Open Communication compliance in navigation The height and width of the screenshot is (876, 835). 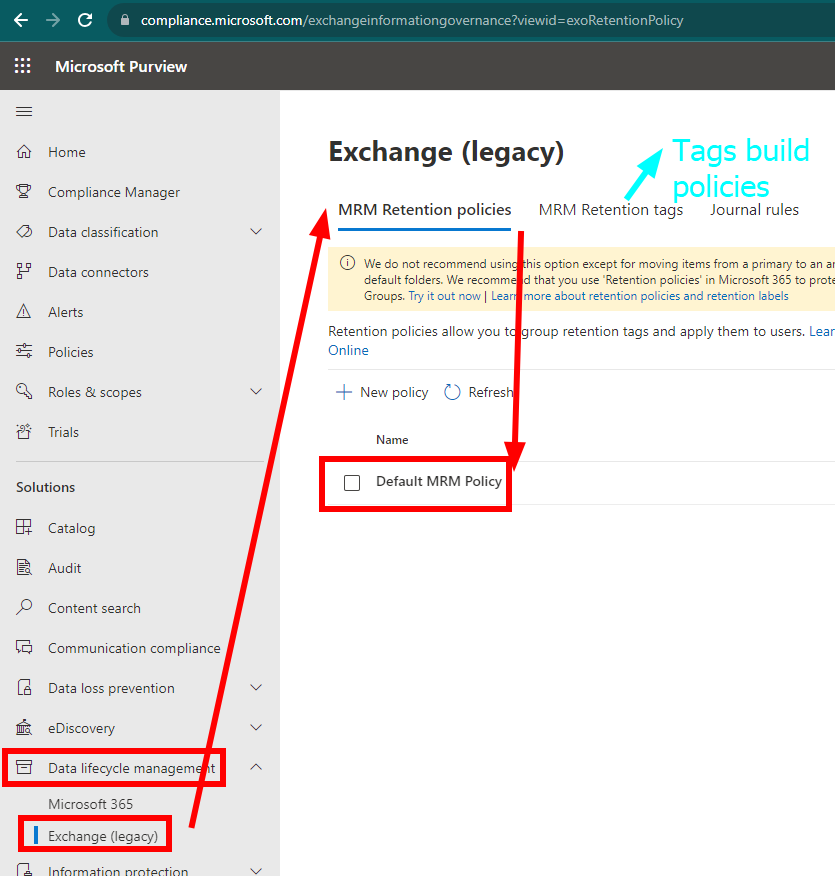(134, 648)
